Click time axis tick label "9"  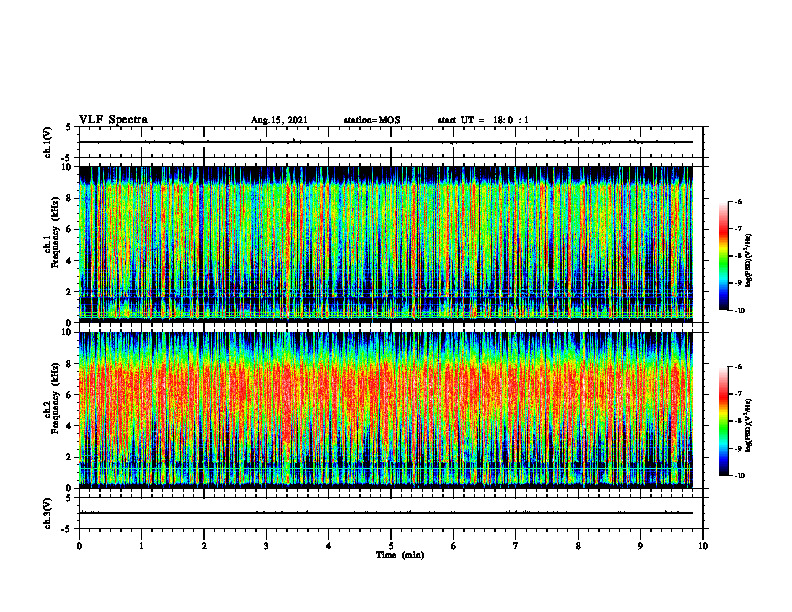pos(640,546)
